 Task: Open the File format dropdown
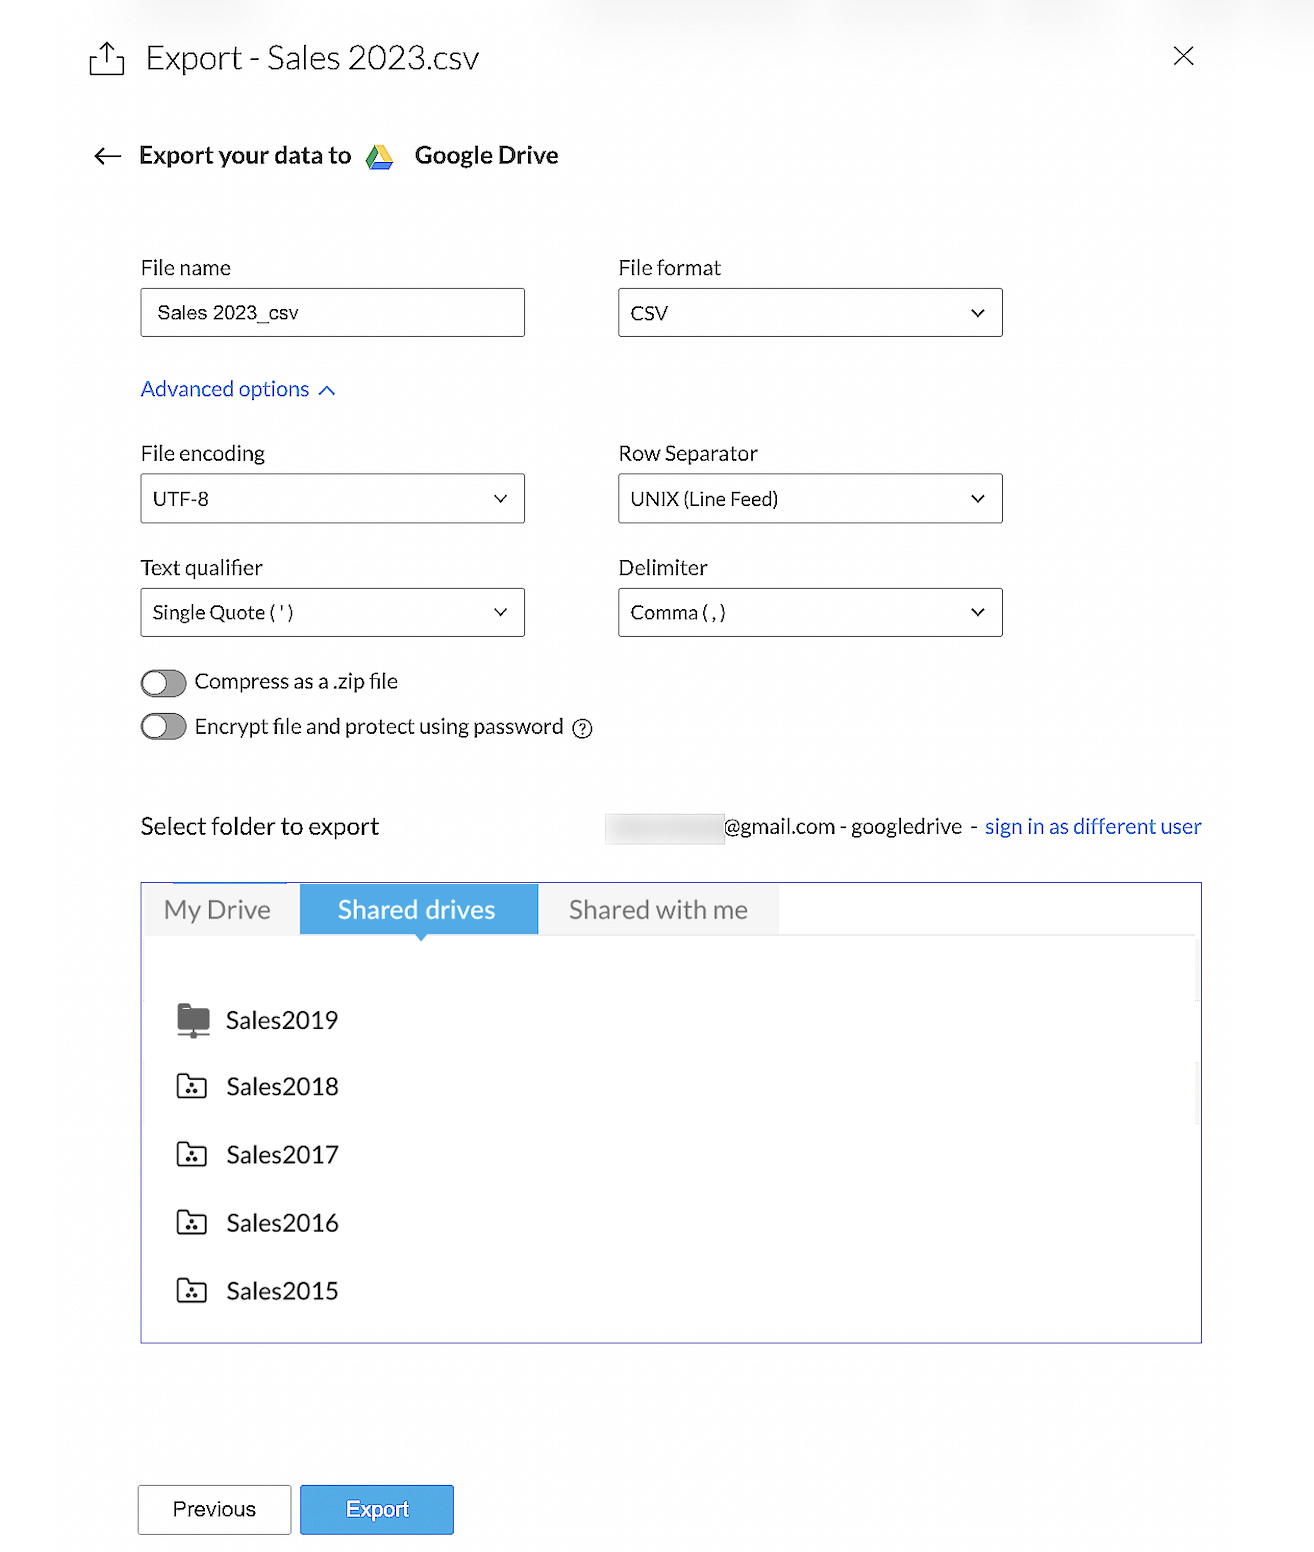point(810,313)
